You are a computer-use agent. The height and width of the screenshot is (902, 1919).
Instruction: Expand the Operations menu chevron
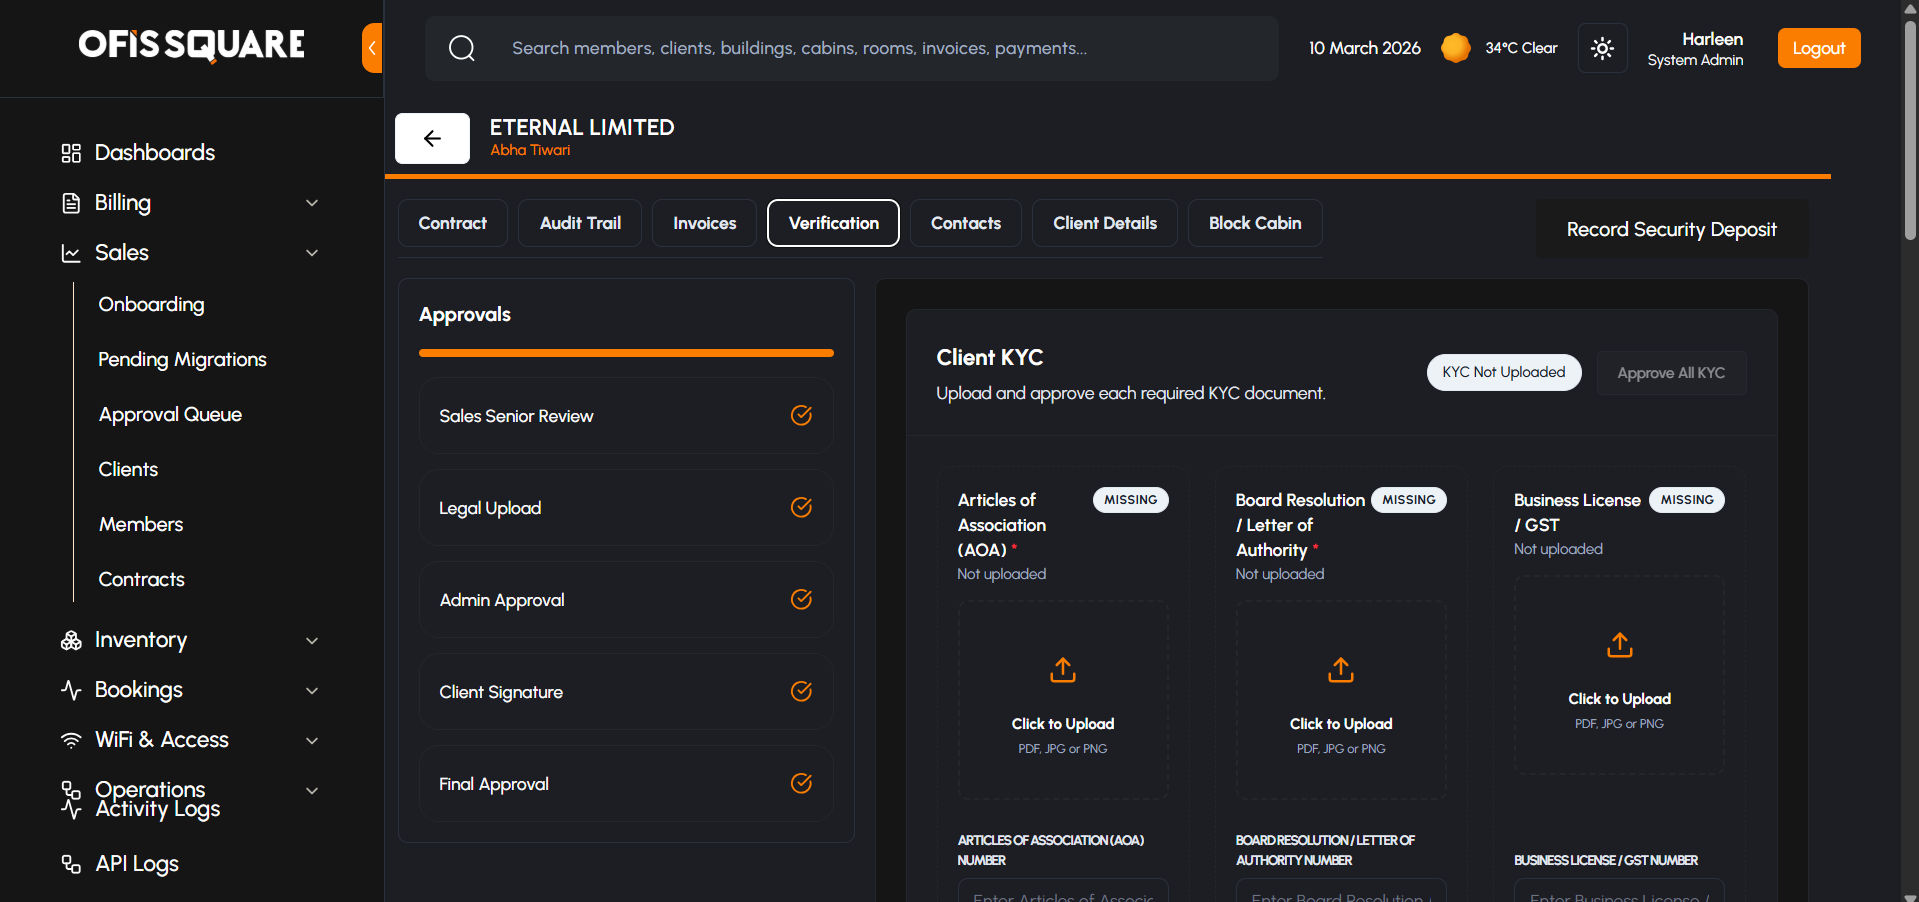pos(312,791)
